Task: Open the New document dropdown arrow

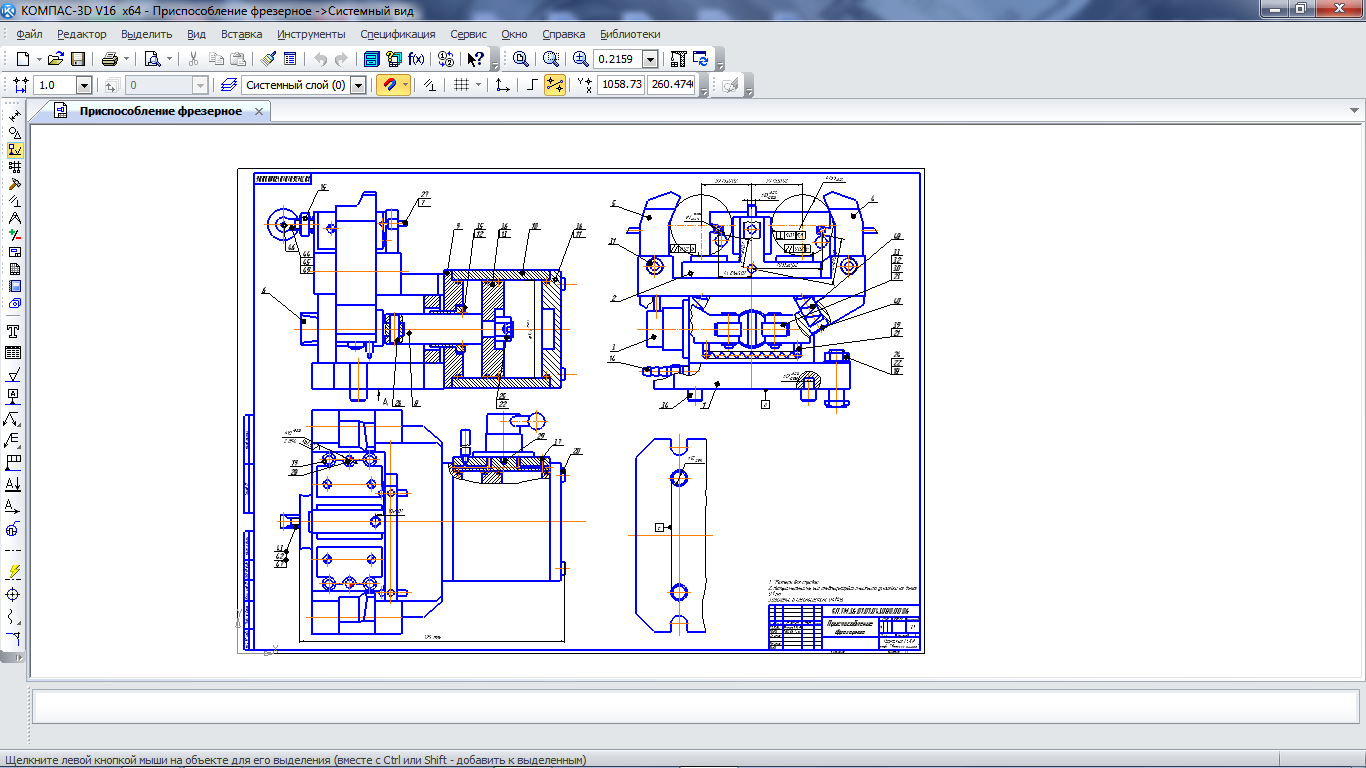Action: click(x=38, y=59)
